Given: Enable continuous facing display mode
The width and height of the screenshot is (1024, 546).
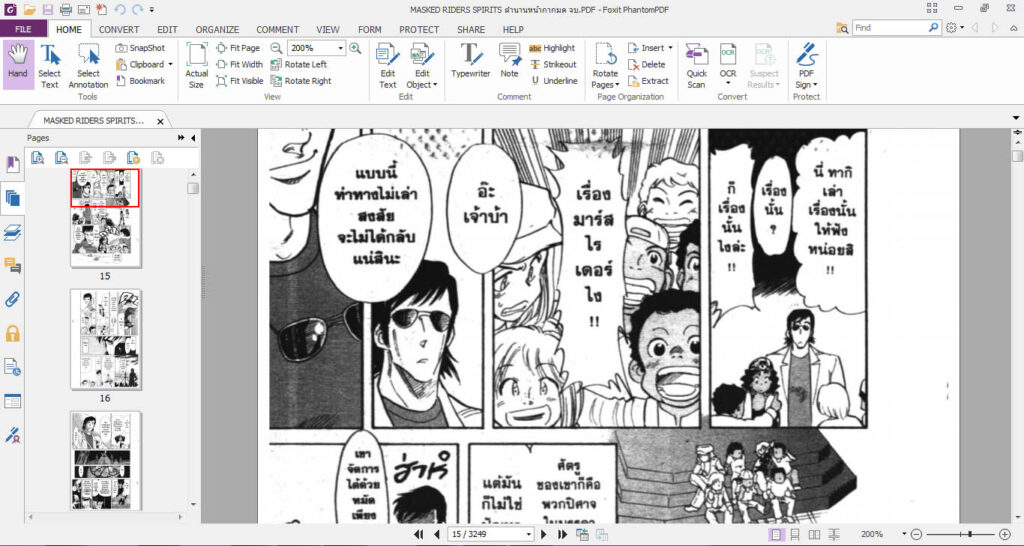Looking at the screenshot, I should tap(834, 534).
